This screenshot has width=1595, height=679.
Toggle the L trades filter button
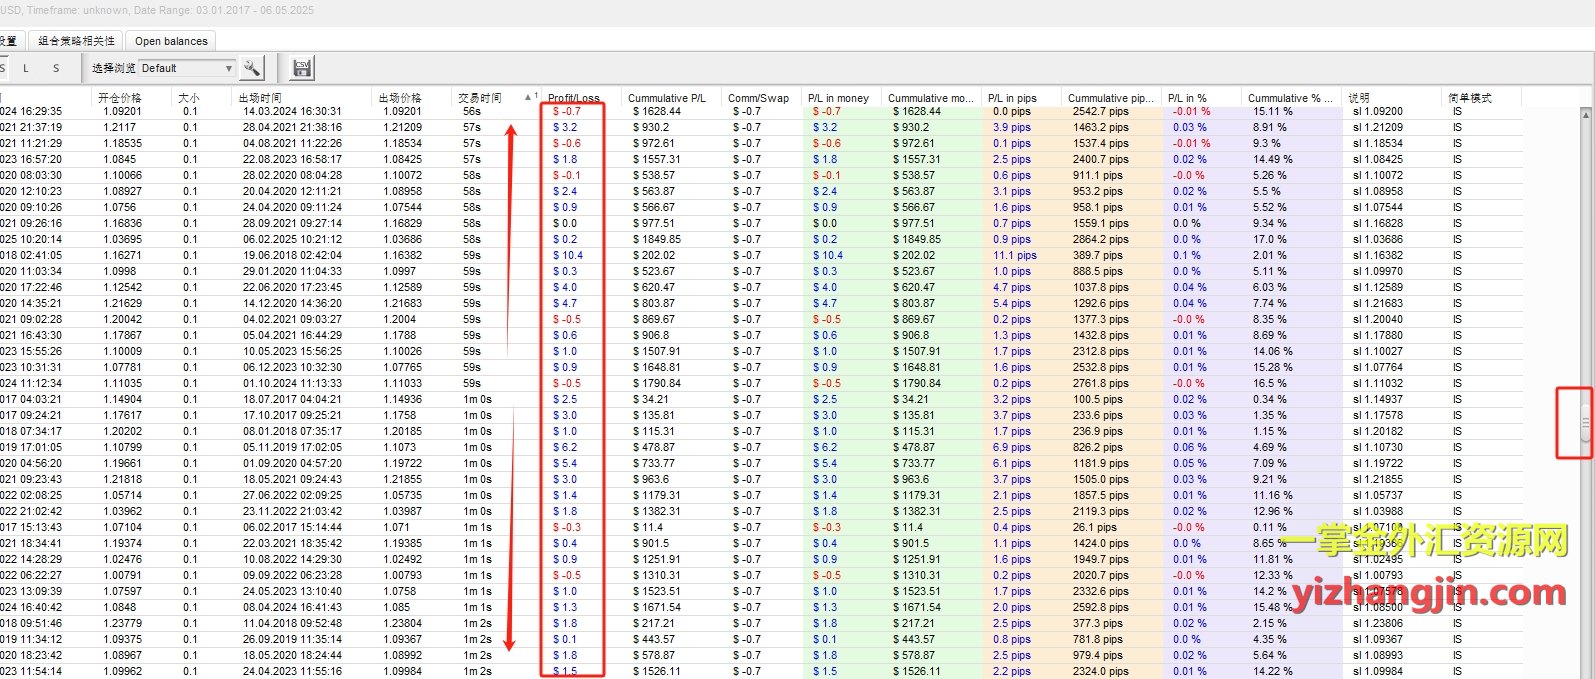[x=26, y=68]
